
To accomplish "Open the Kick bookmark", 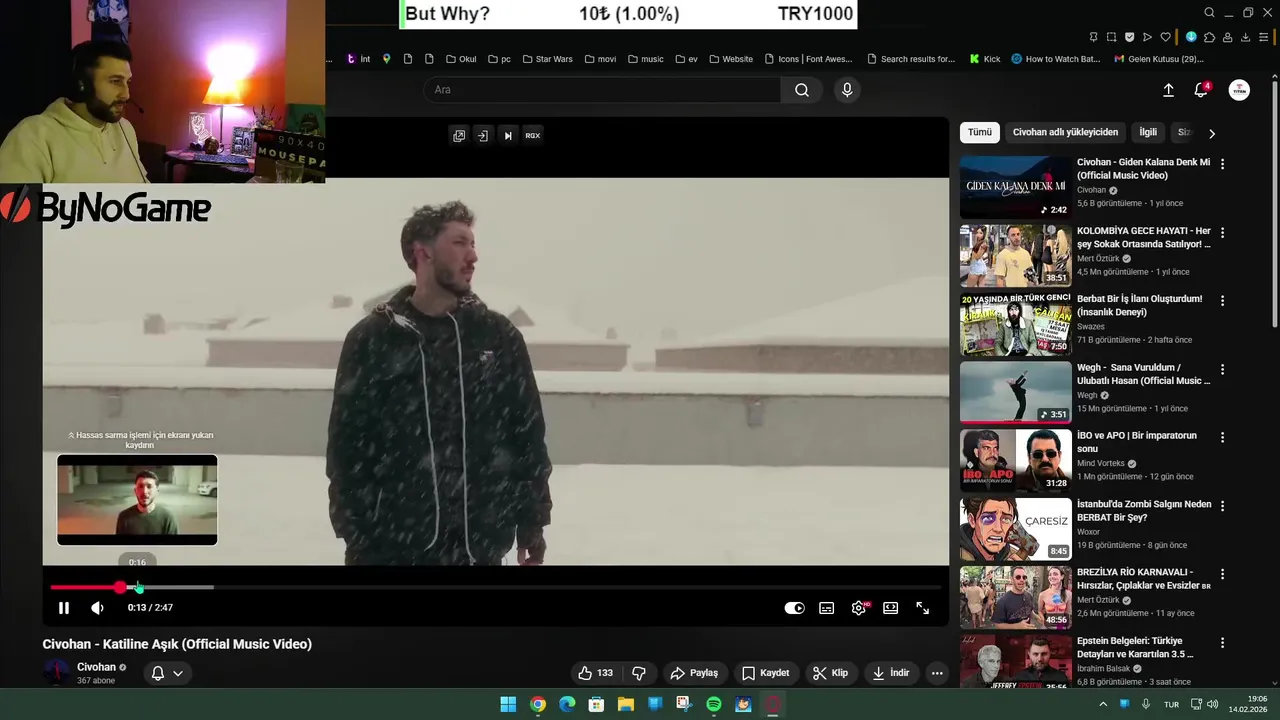I will (x=985, y=59).
